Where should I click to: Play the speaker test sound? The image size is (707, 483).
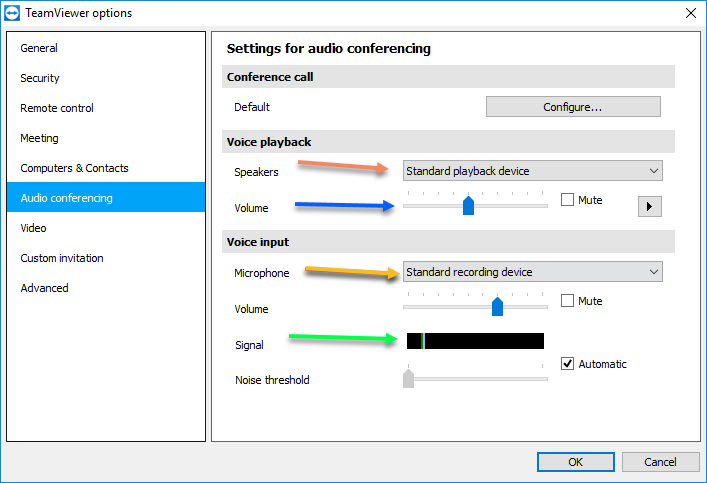tap(649, 207)
